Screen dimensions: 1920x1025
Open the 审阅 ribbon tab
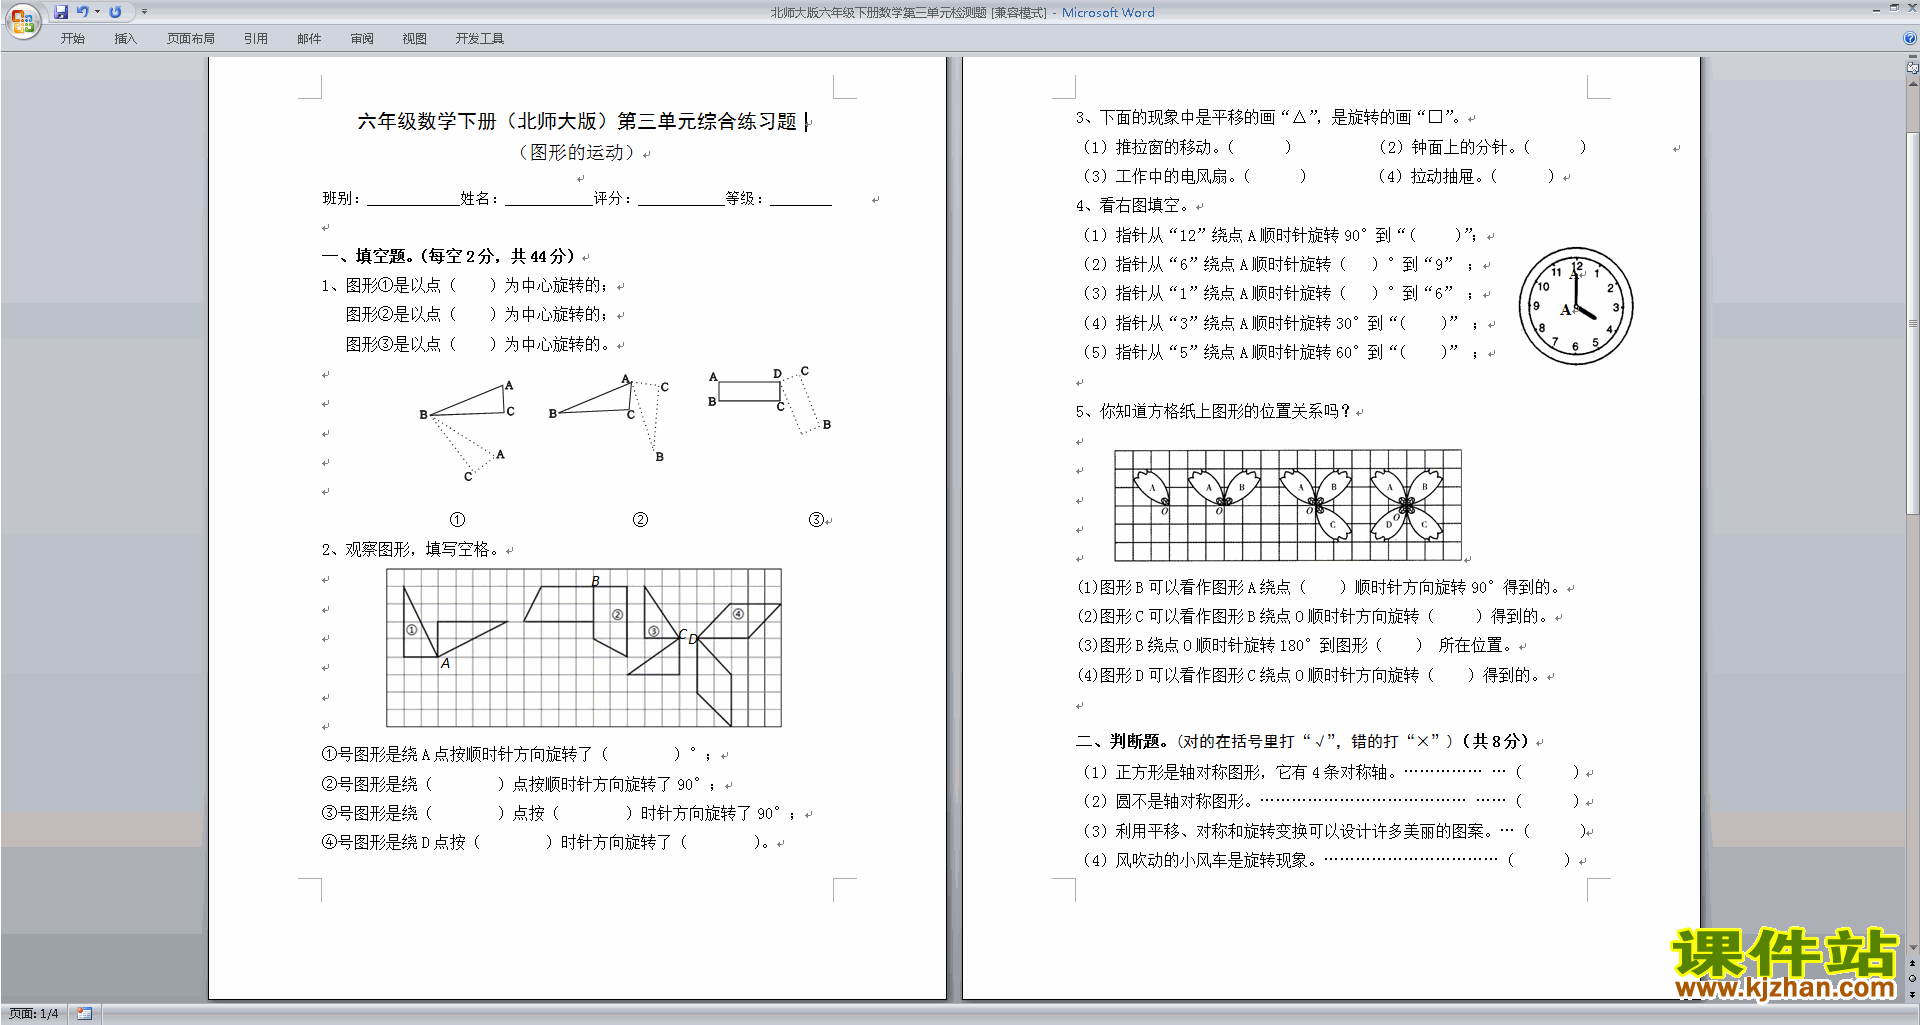click(x=362, y=39)
